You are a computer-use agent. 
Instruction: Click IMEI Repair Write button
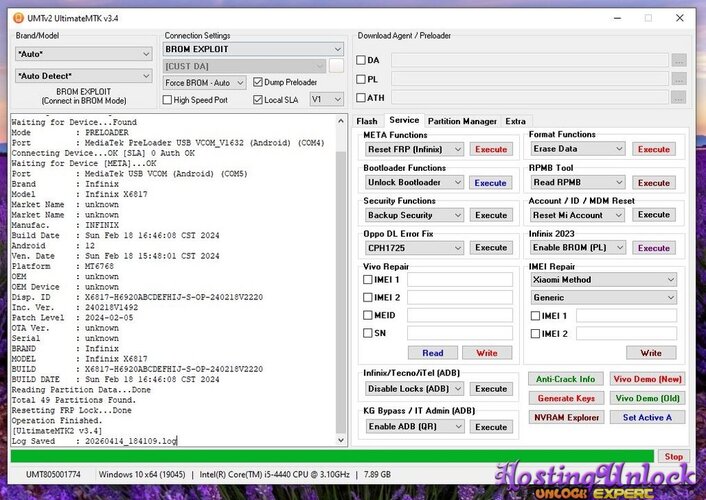pos(651,353)
